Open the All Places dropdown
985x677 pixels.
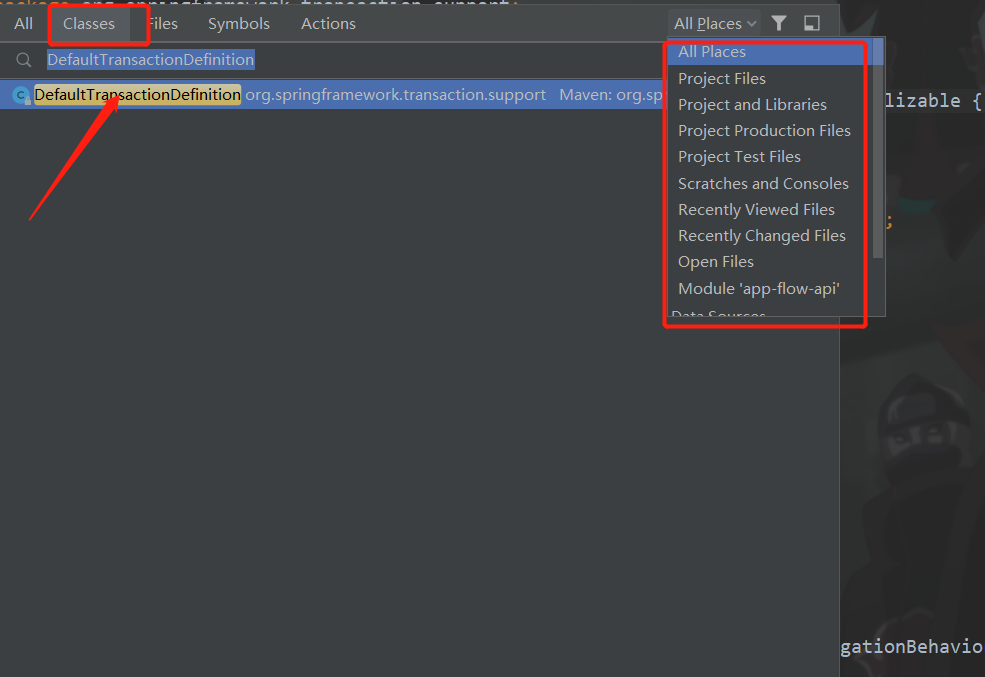pos(712,22)
